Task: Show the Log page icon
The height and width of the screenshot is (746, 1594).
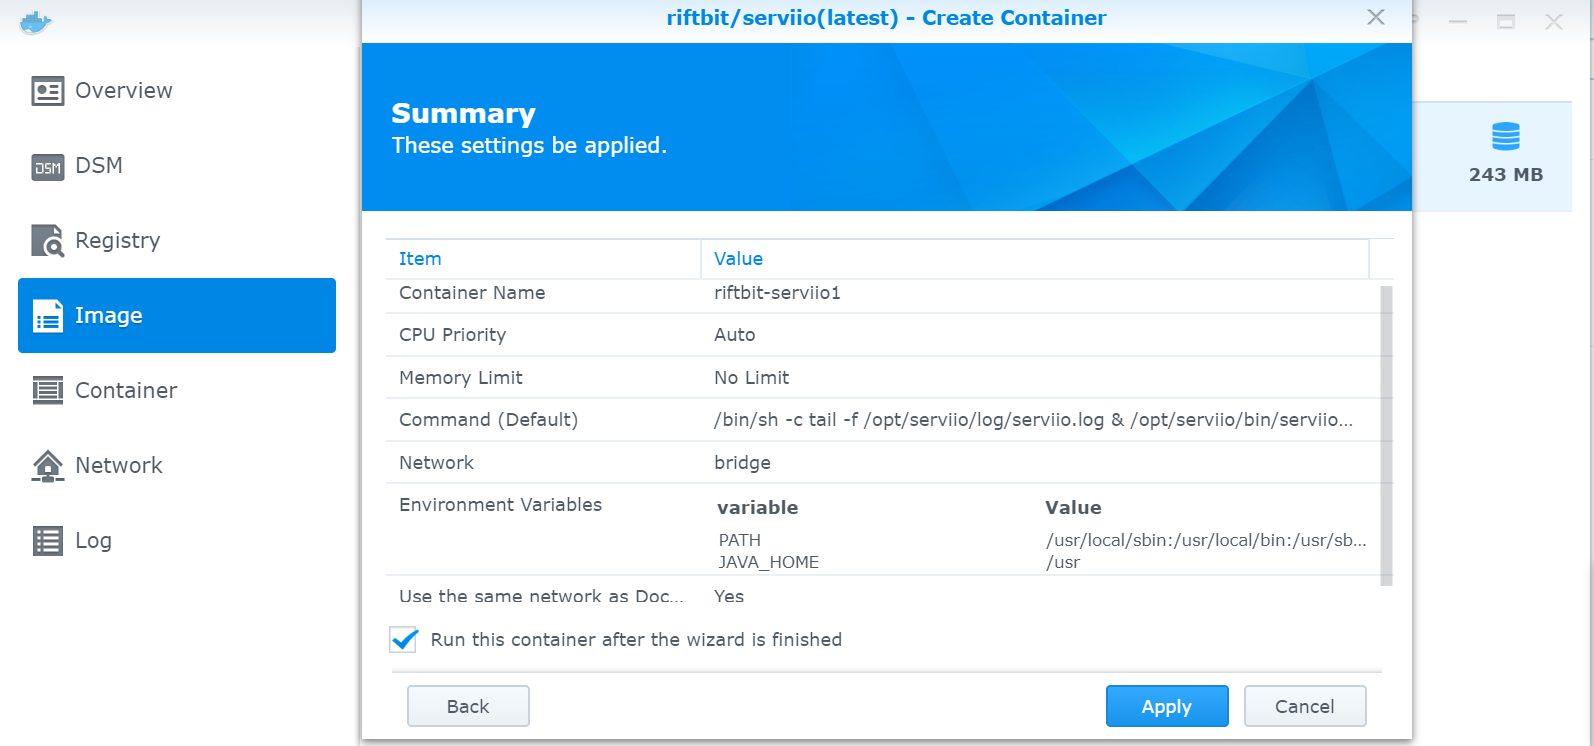Action: click(x=48, y=541)
